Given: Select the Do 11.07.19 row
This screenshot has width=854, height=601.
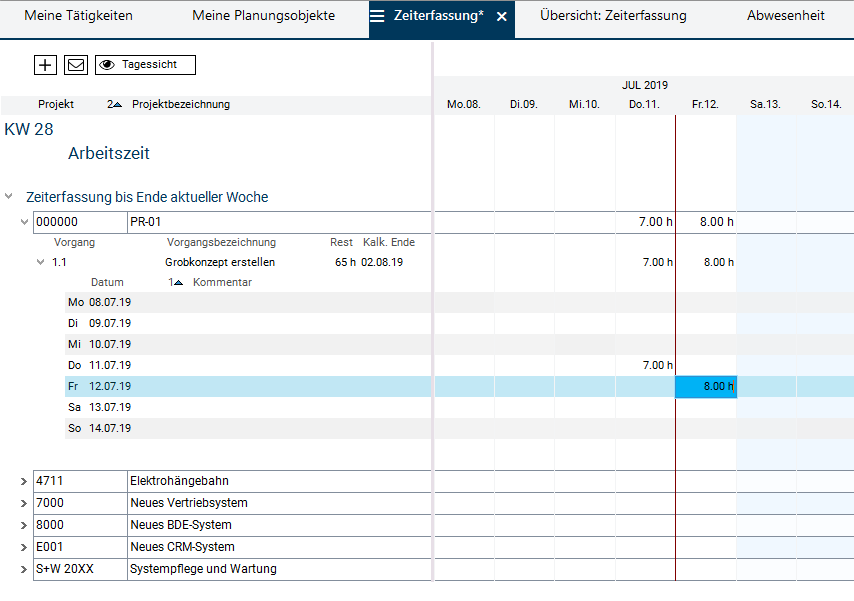Looking at the screenshot, I should (248, 365).
